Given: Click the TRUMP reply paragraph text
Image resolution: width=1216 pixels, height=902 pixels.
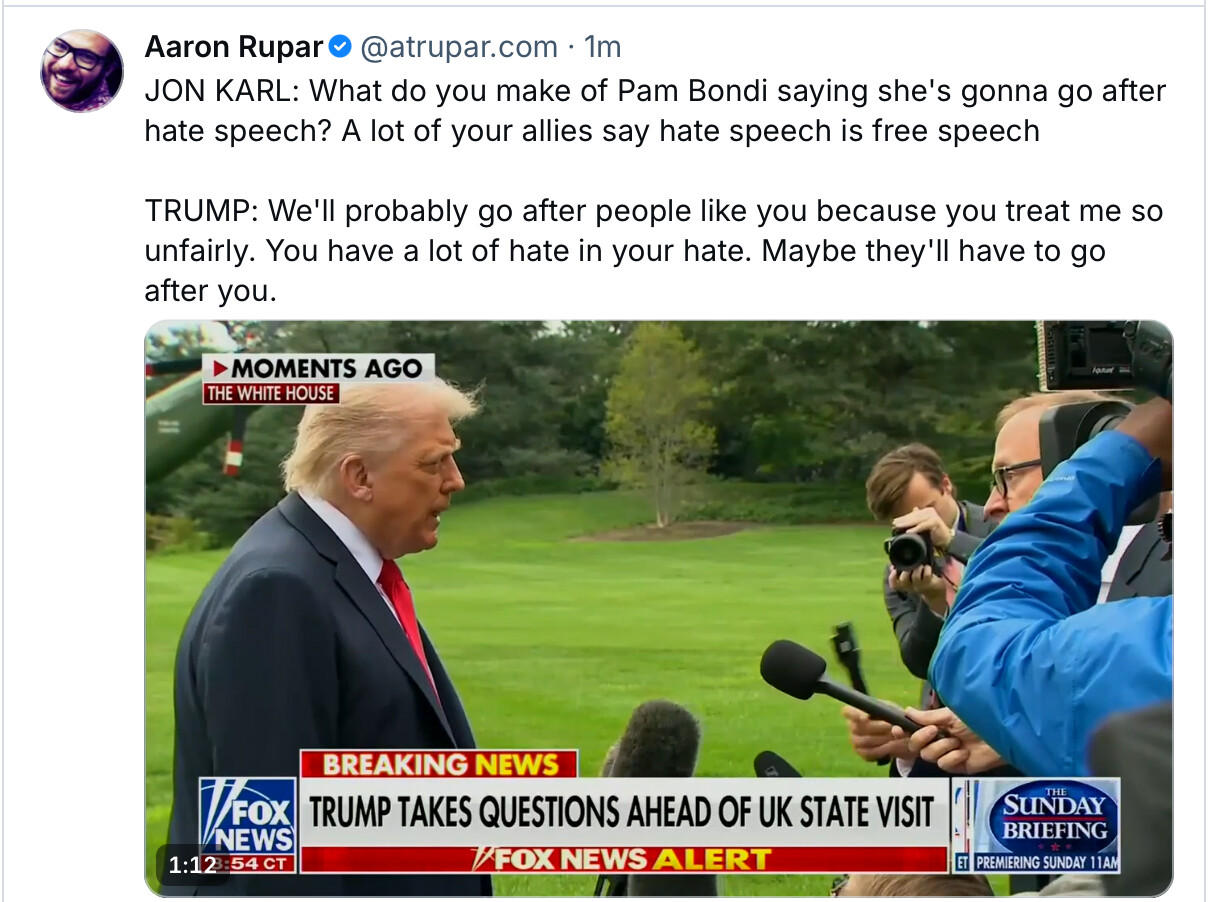Looking at the screenshot, I should click(653, 251).
